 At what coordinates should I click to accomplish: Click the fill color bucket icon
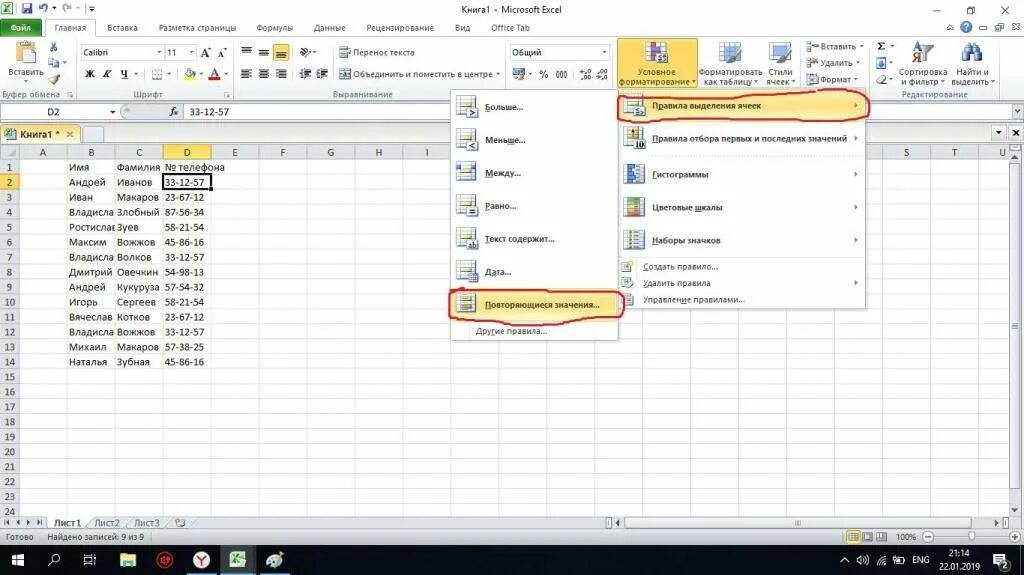point(189,74)
